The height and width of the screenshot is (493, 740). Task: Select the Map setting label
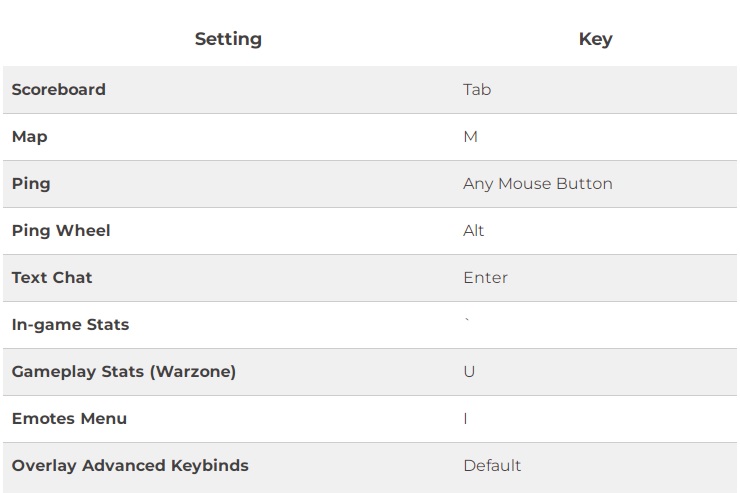(x=29, y=137)
